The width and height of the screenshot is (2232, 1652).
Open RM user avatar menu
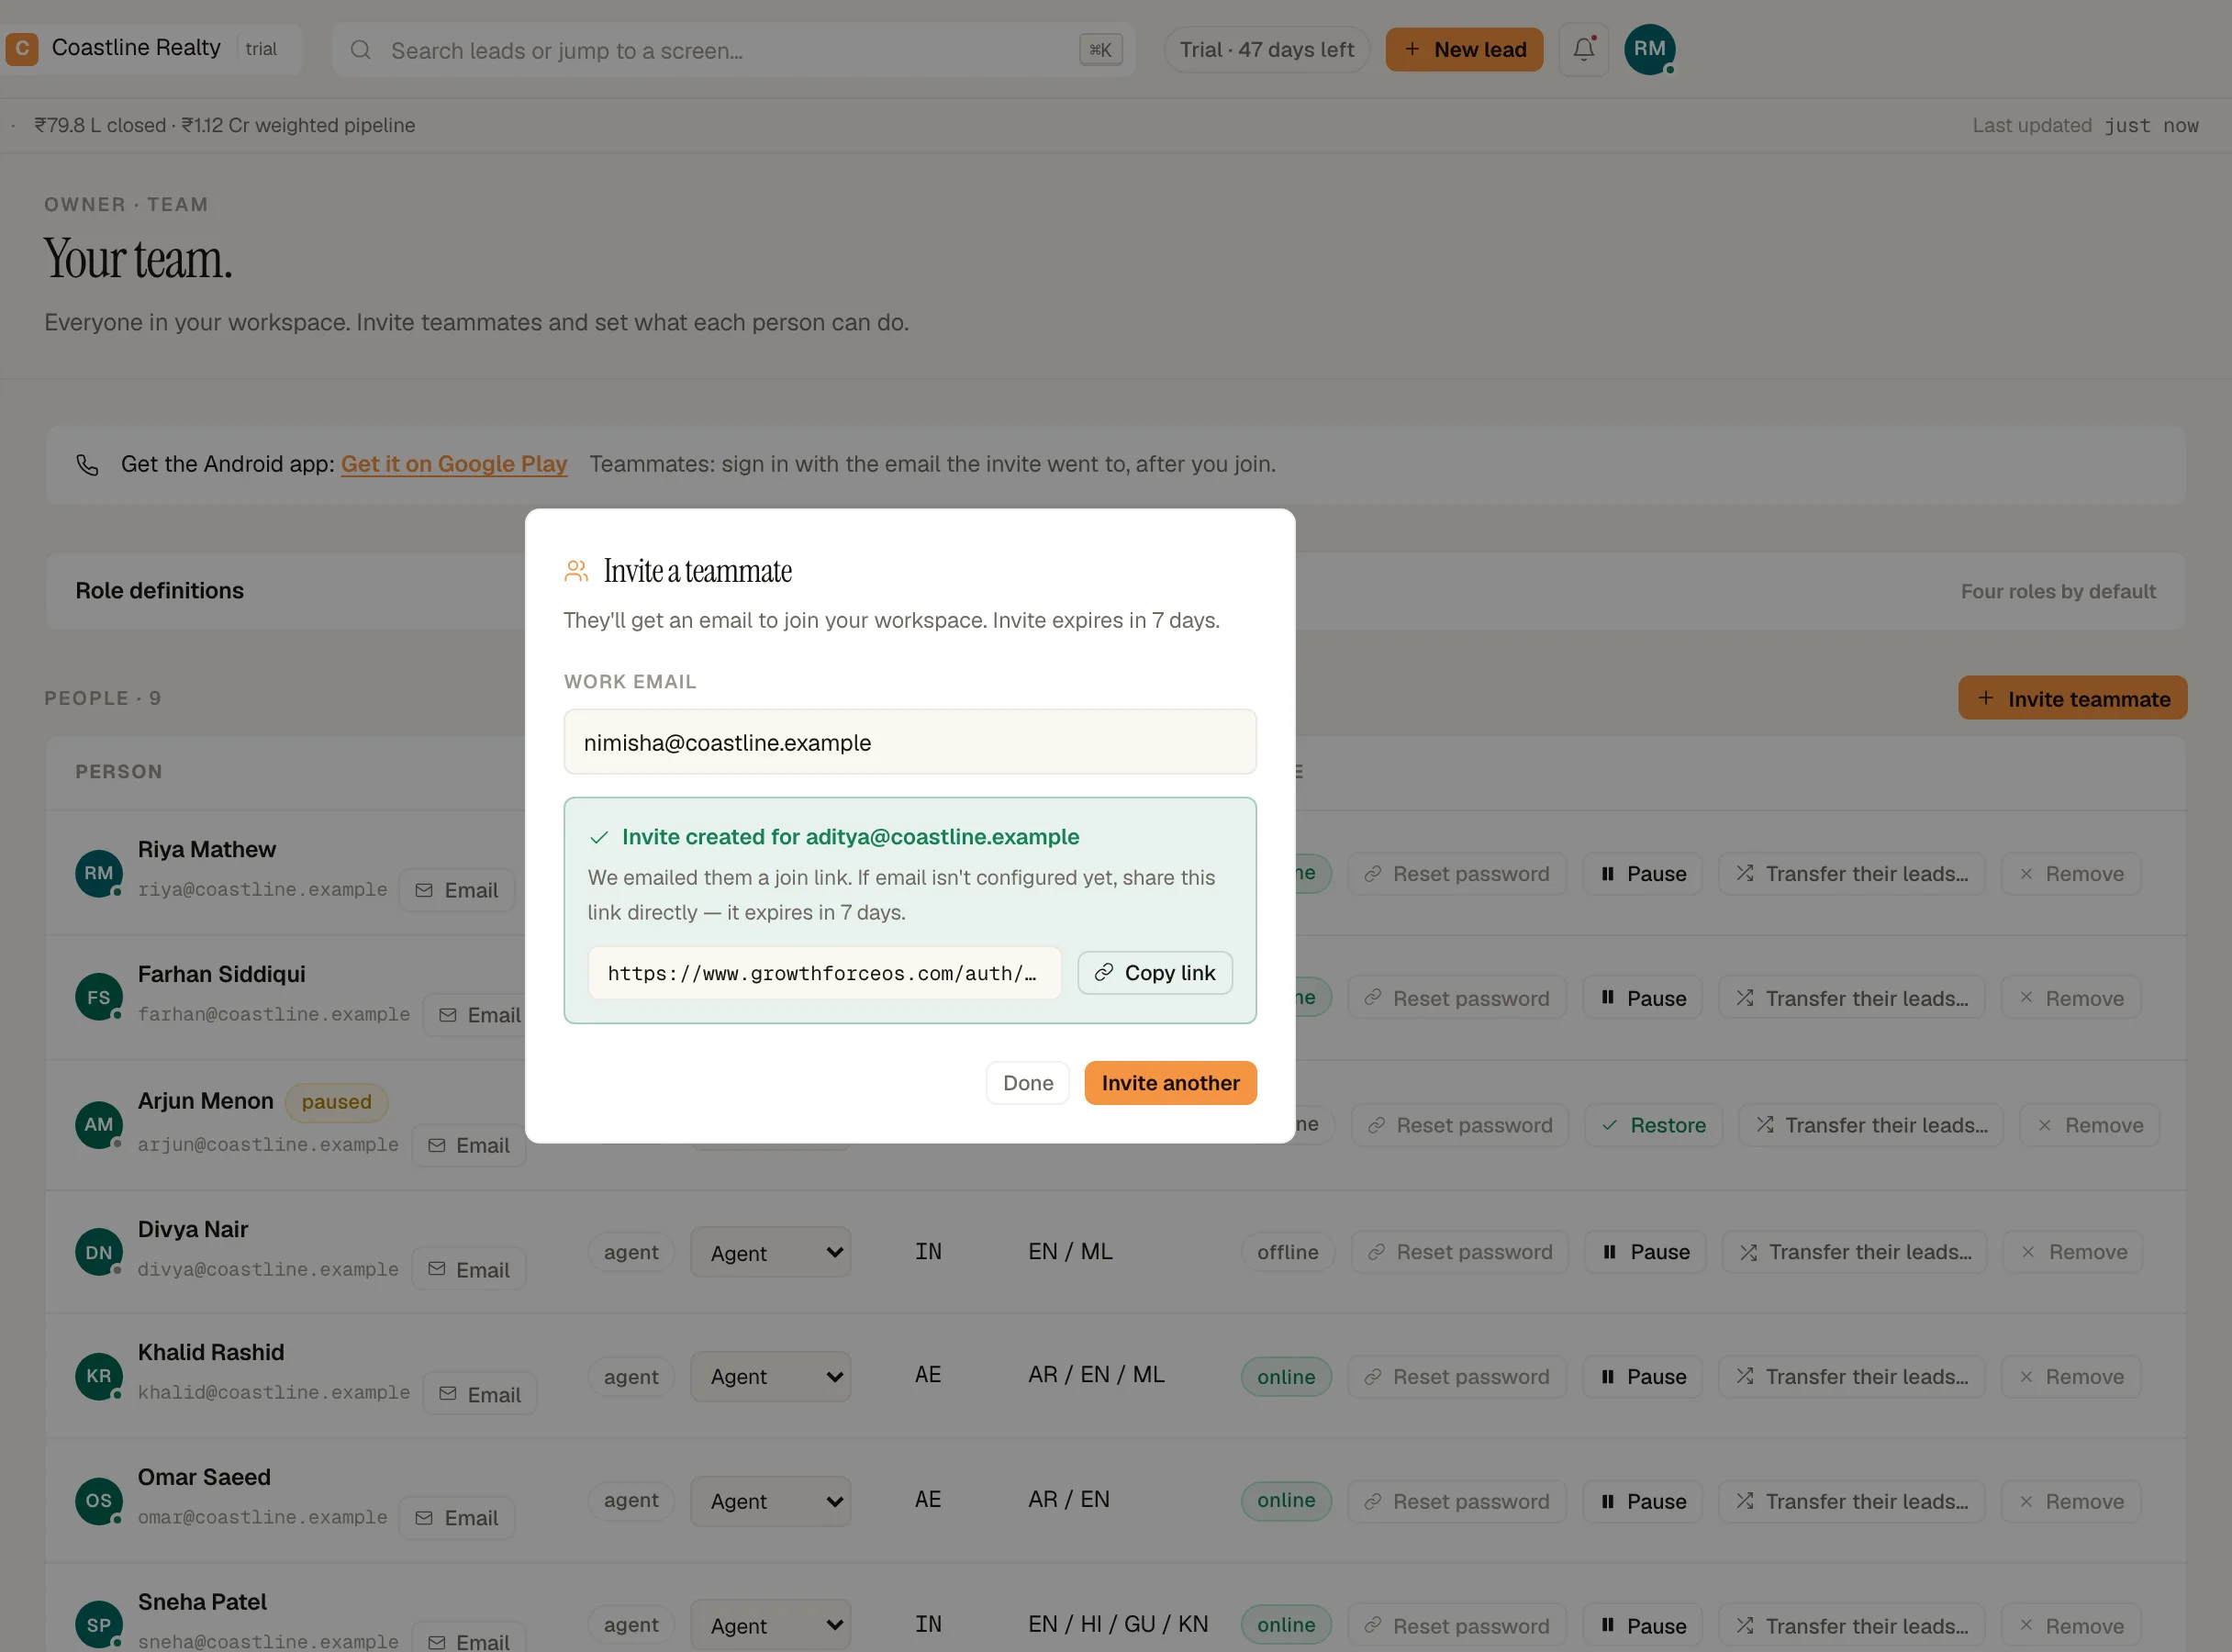(1650, 49)
